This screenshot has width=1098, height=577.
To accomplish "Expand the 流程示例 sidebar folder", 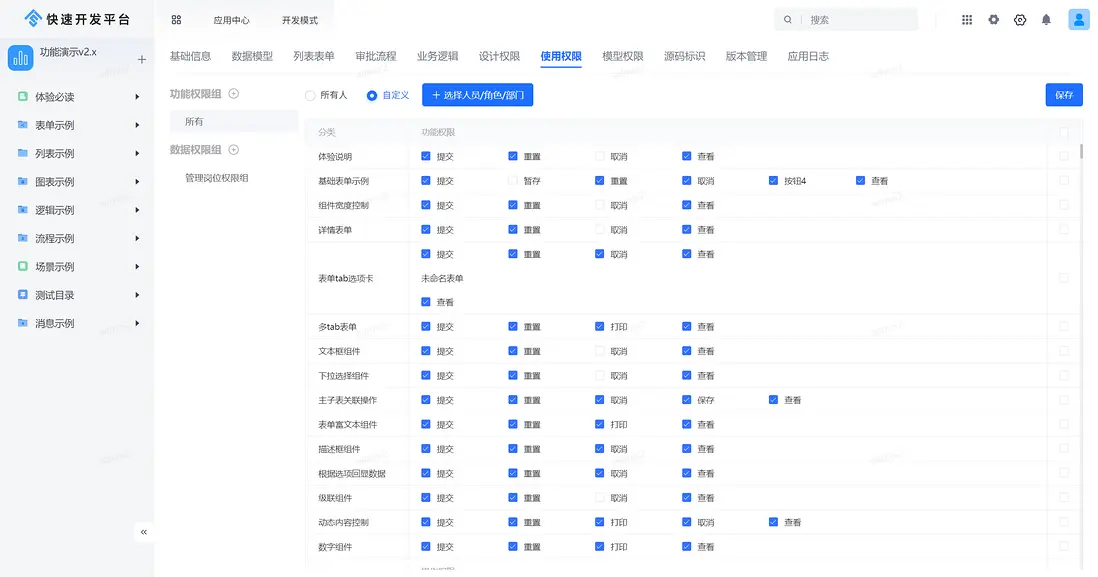I will [x=137, y=239].
